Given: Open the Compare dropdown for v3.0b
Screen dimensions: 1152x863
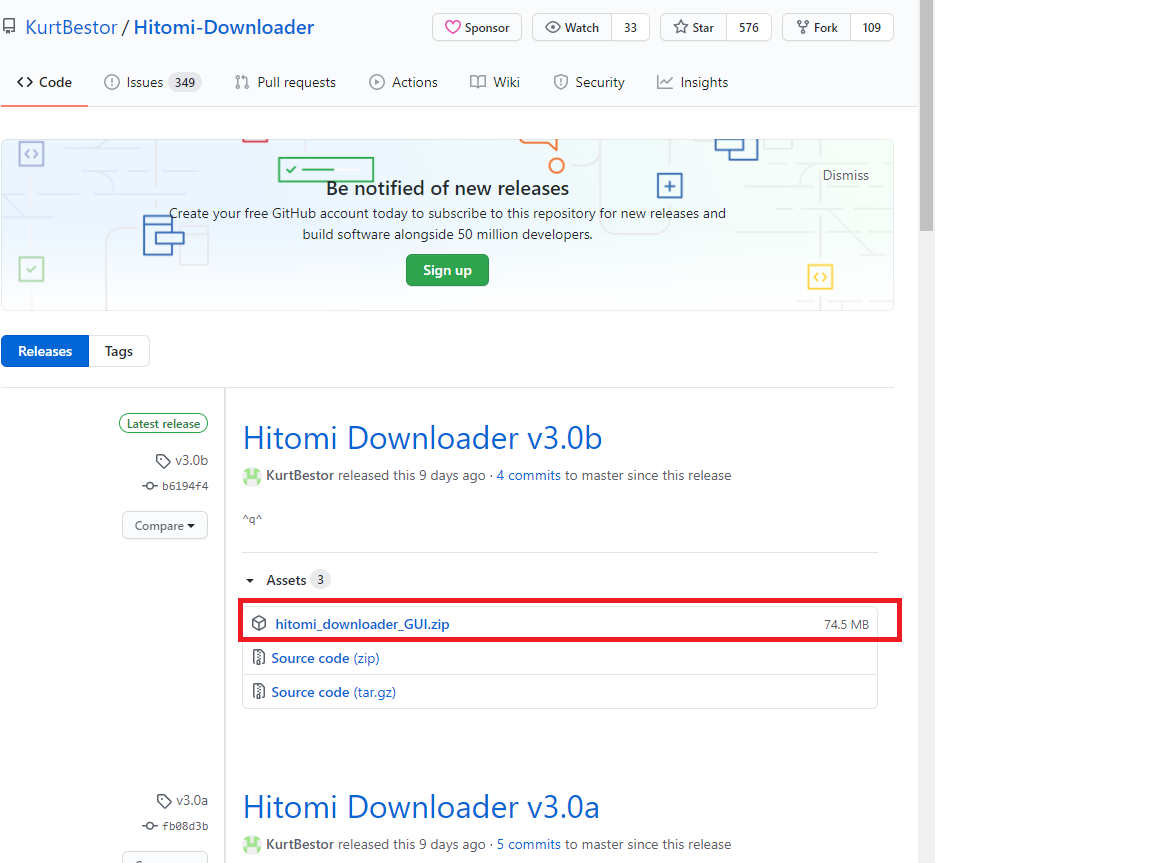Looking at the screenshot, I should [165, 525].
